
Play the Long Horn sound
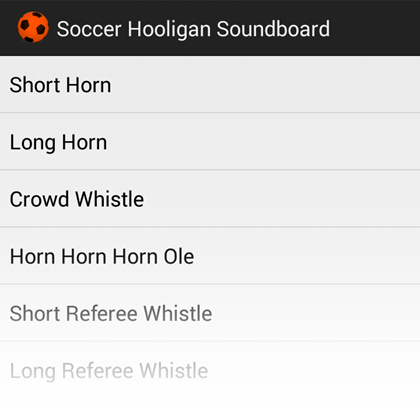pos(210,142)
